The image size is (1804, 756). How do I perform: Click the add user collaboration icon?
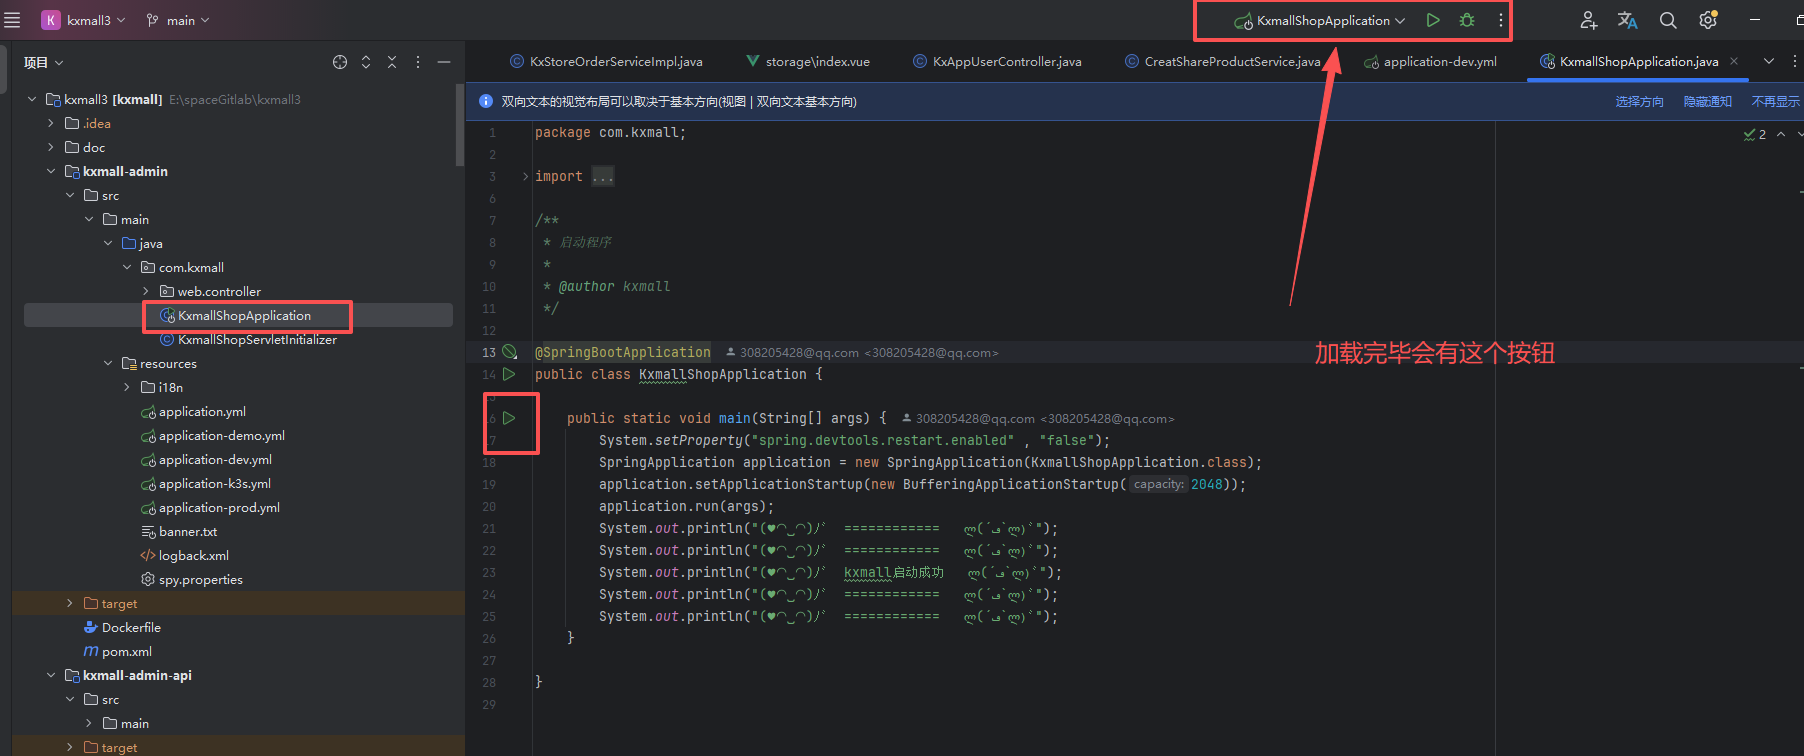point(1588,20)
